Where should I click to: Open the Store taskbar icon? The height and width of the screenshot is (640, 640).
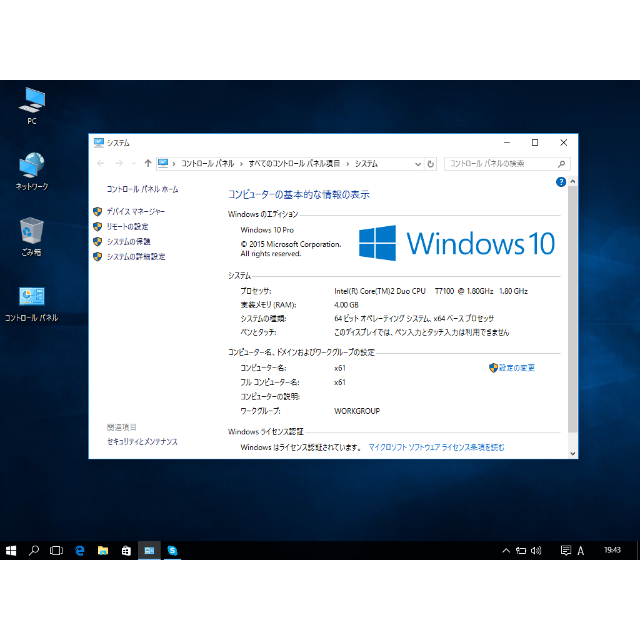point(126,551)
